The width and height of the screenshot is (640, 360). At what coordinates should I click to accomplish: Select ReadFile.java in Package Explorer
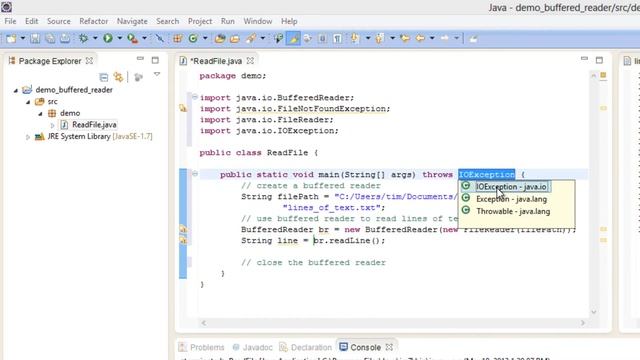coord(94,124)
